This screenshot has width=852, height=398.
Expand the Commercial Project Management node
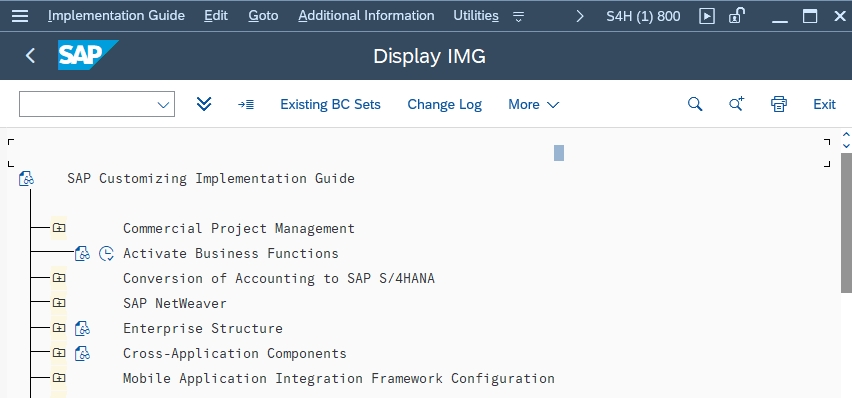point(59,228)
